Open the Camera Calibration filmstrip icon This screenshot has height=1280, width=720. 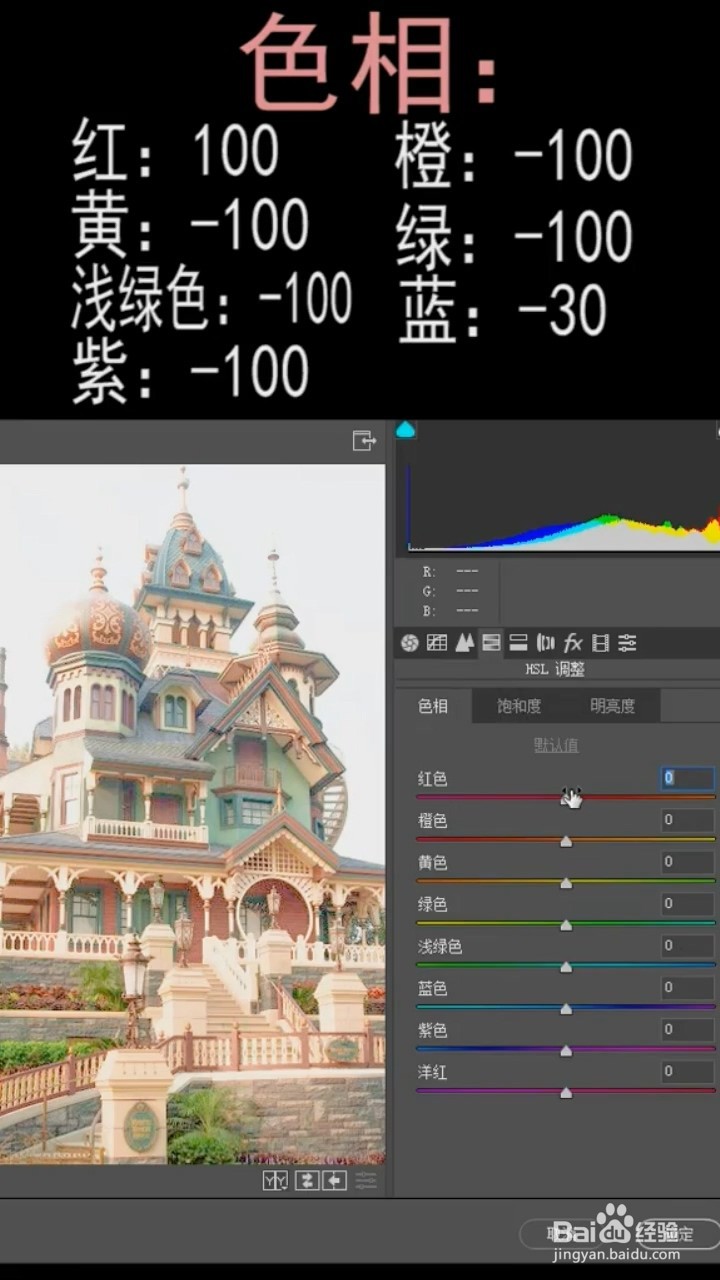click(x=600, y=643)
